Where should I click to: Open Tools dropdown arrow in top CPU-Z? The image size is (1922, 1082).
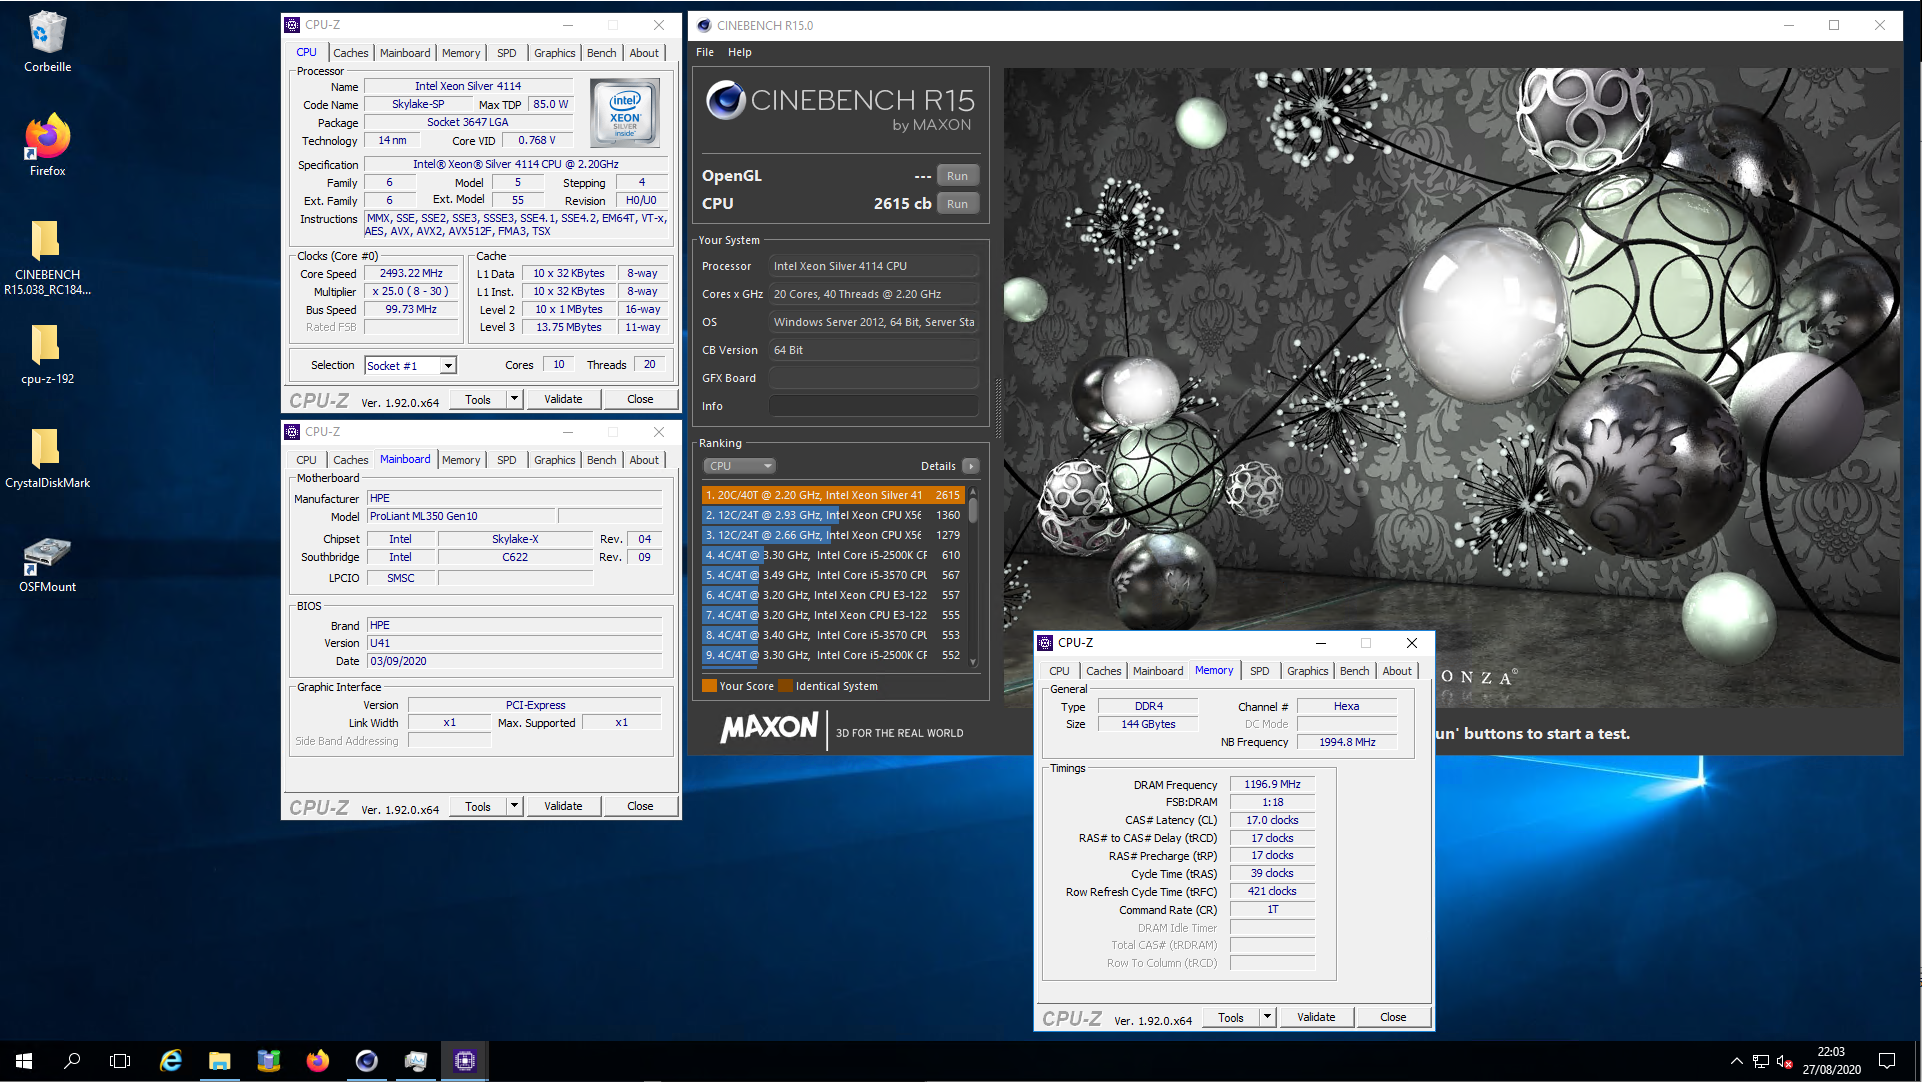point(514,399)
